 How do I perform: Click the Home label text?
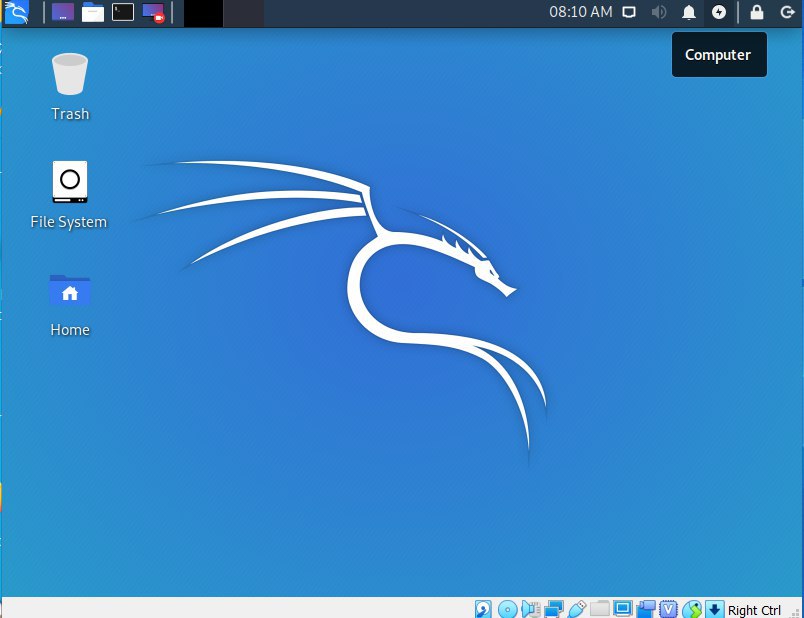70,330
